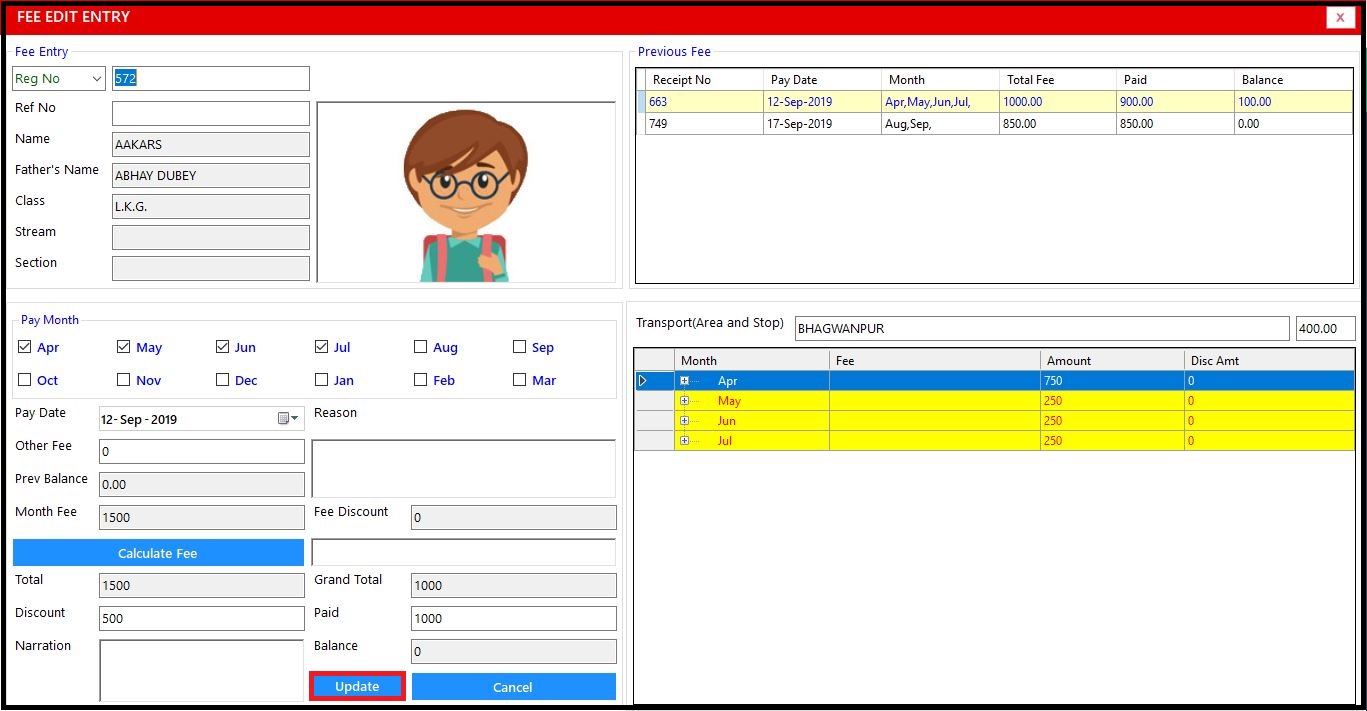The width and height of the screenshot is (1367, 711).
Task: Tick the Sep pay month checkbox
Action: click(519, 347)
